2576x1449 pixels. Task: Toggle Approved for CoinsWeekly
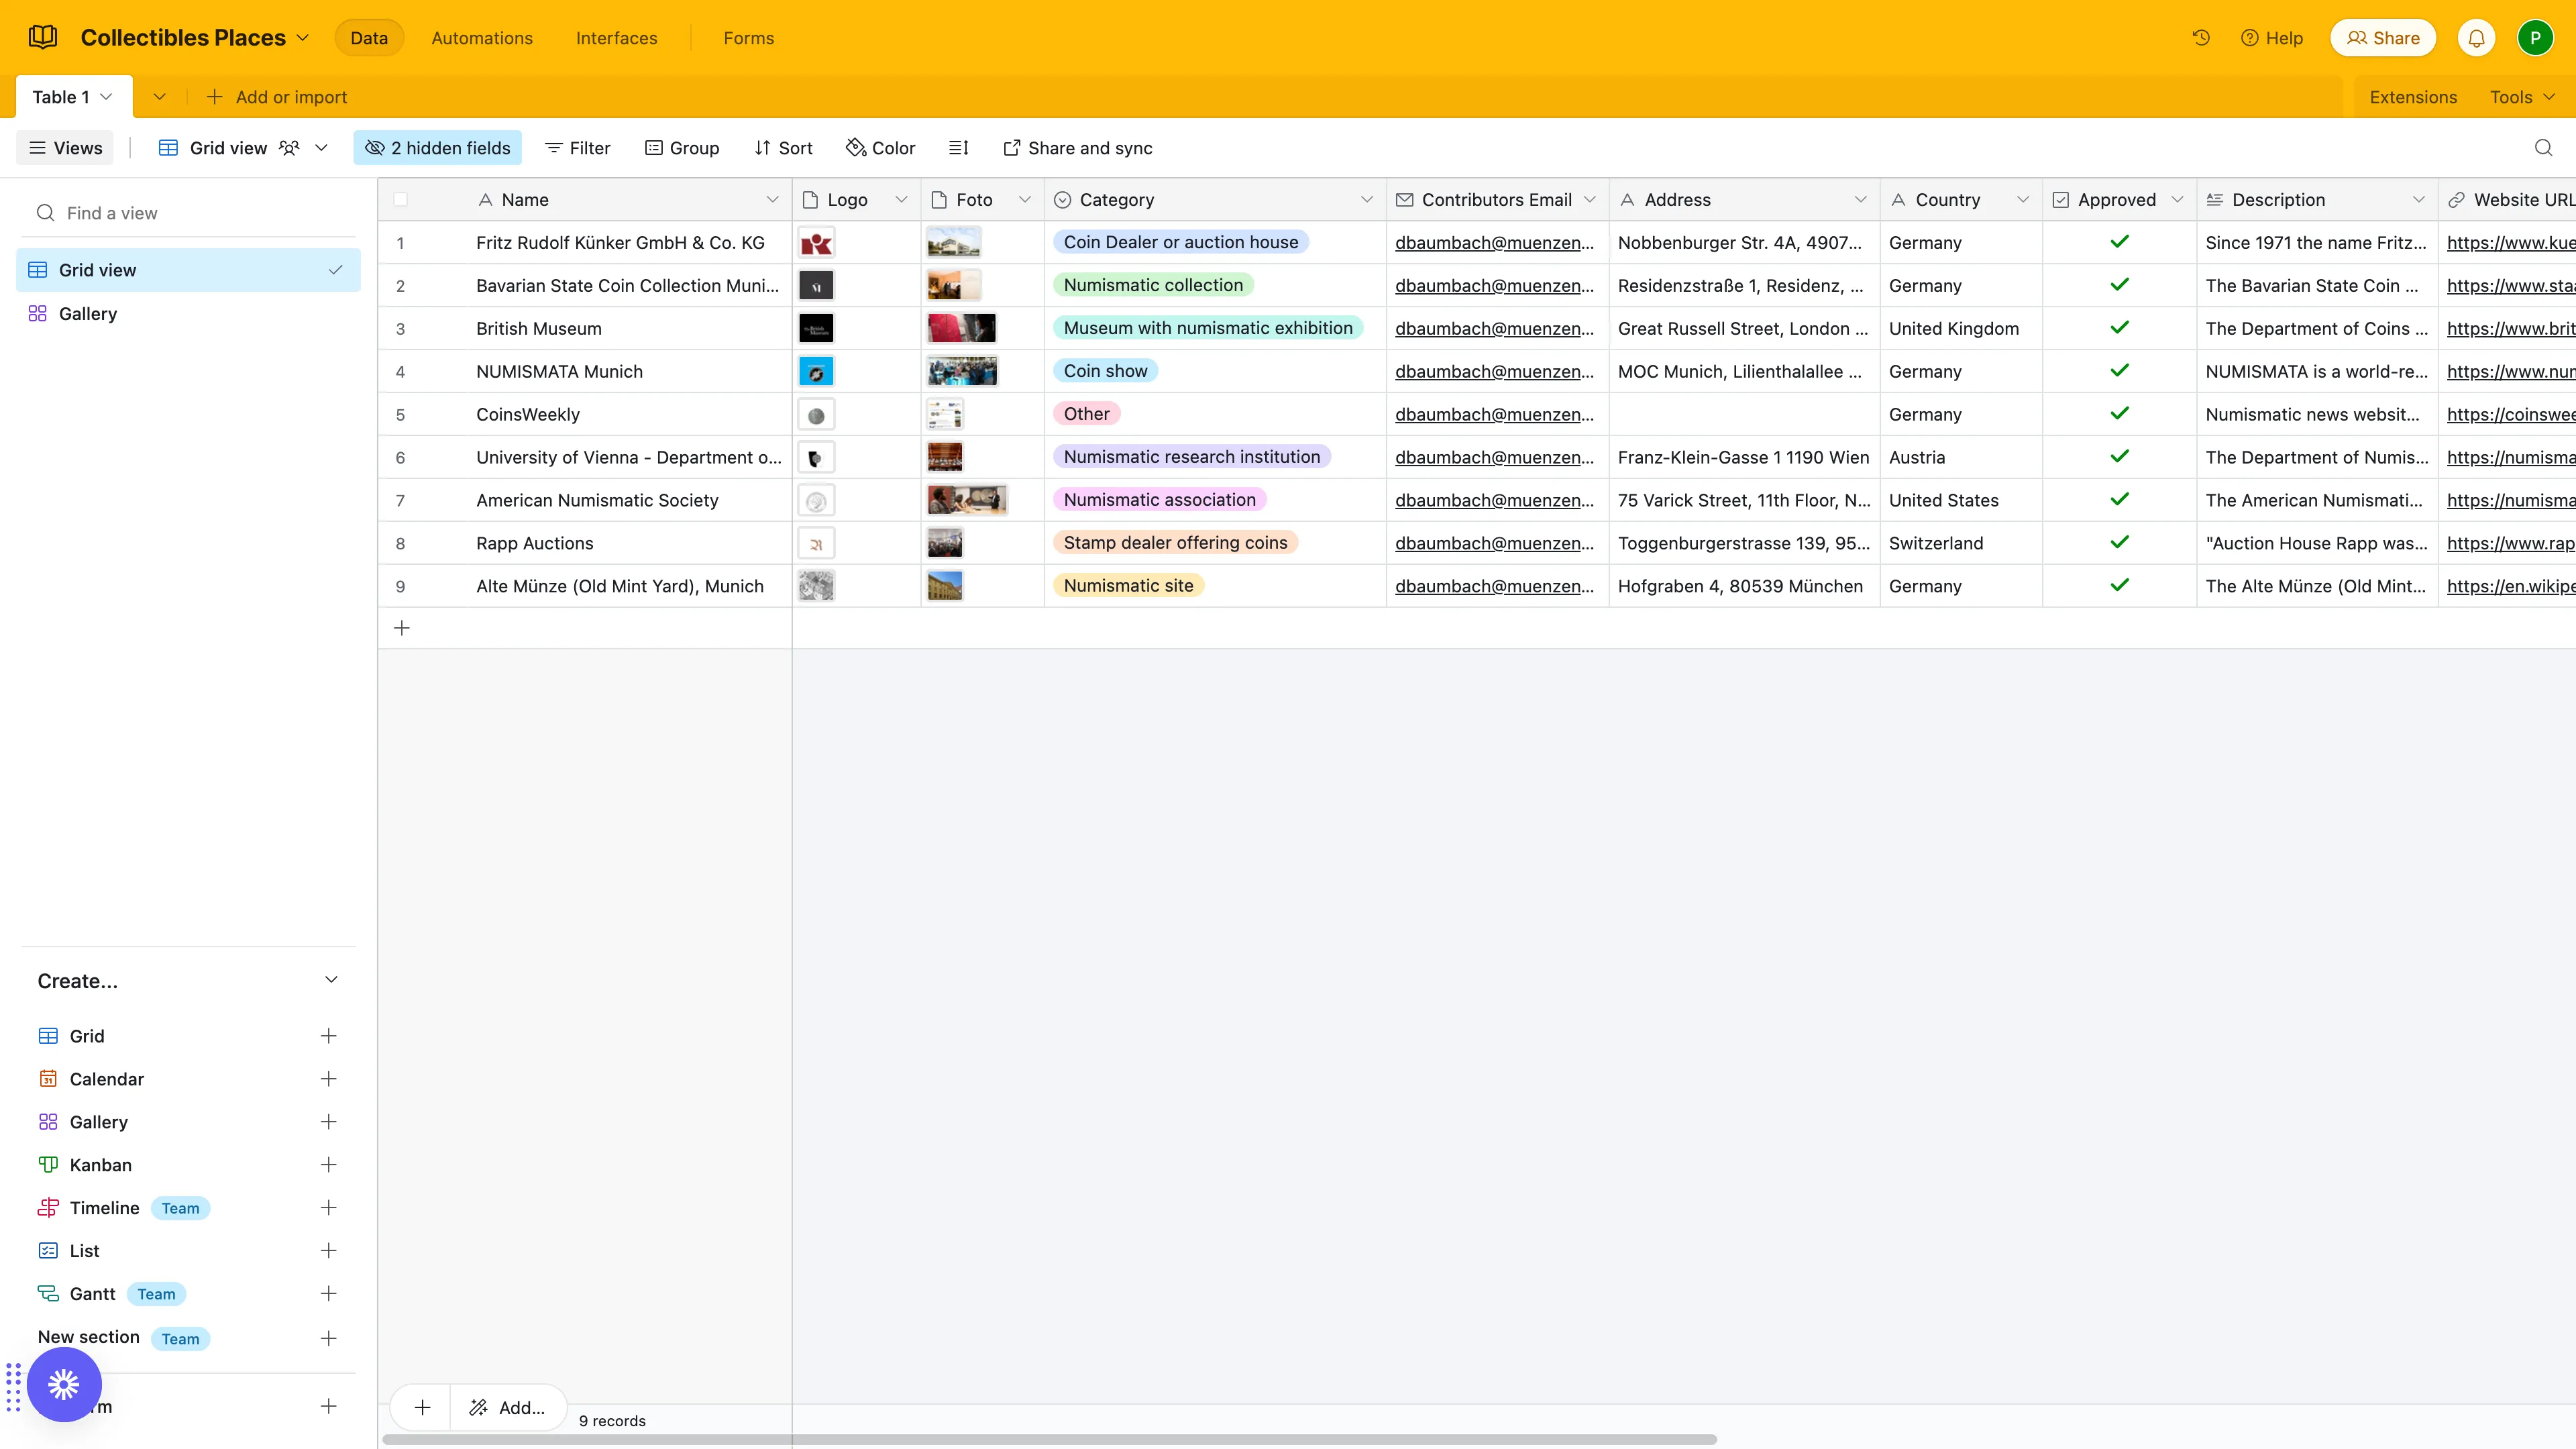[2119, 414]
